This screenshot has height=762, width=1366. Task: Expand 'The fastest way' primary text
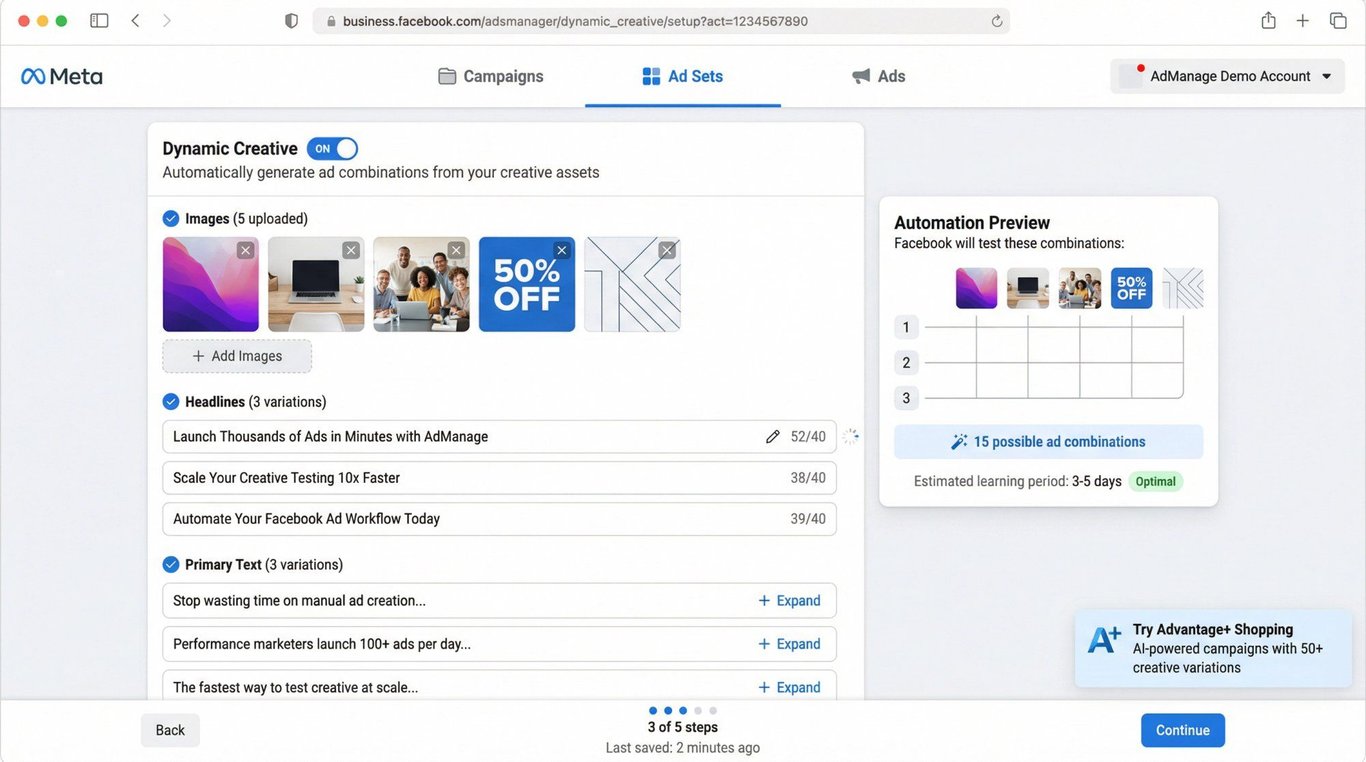click(789, 687)
